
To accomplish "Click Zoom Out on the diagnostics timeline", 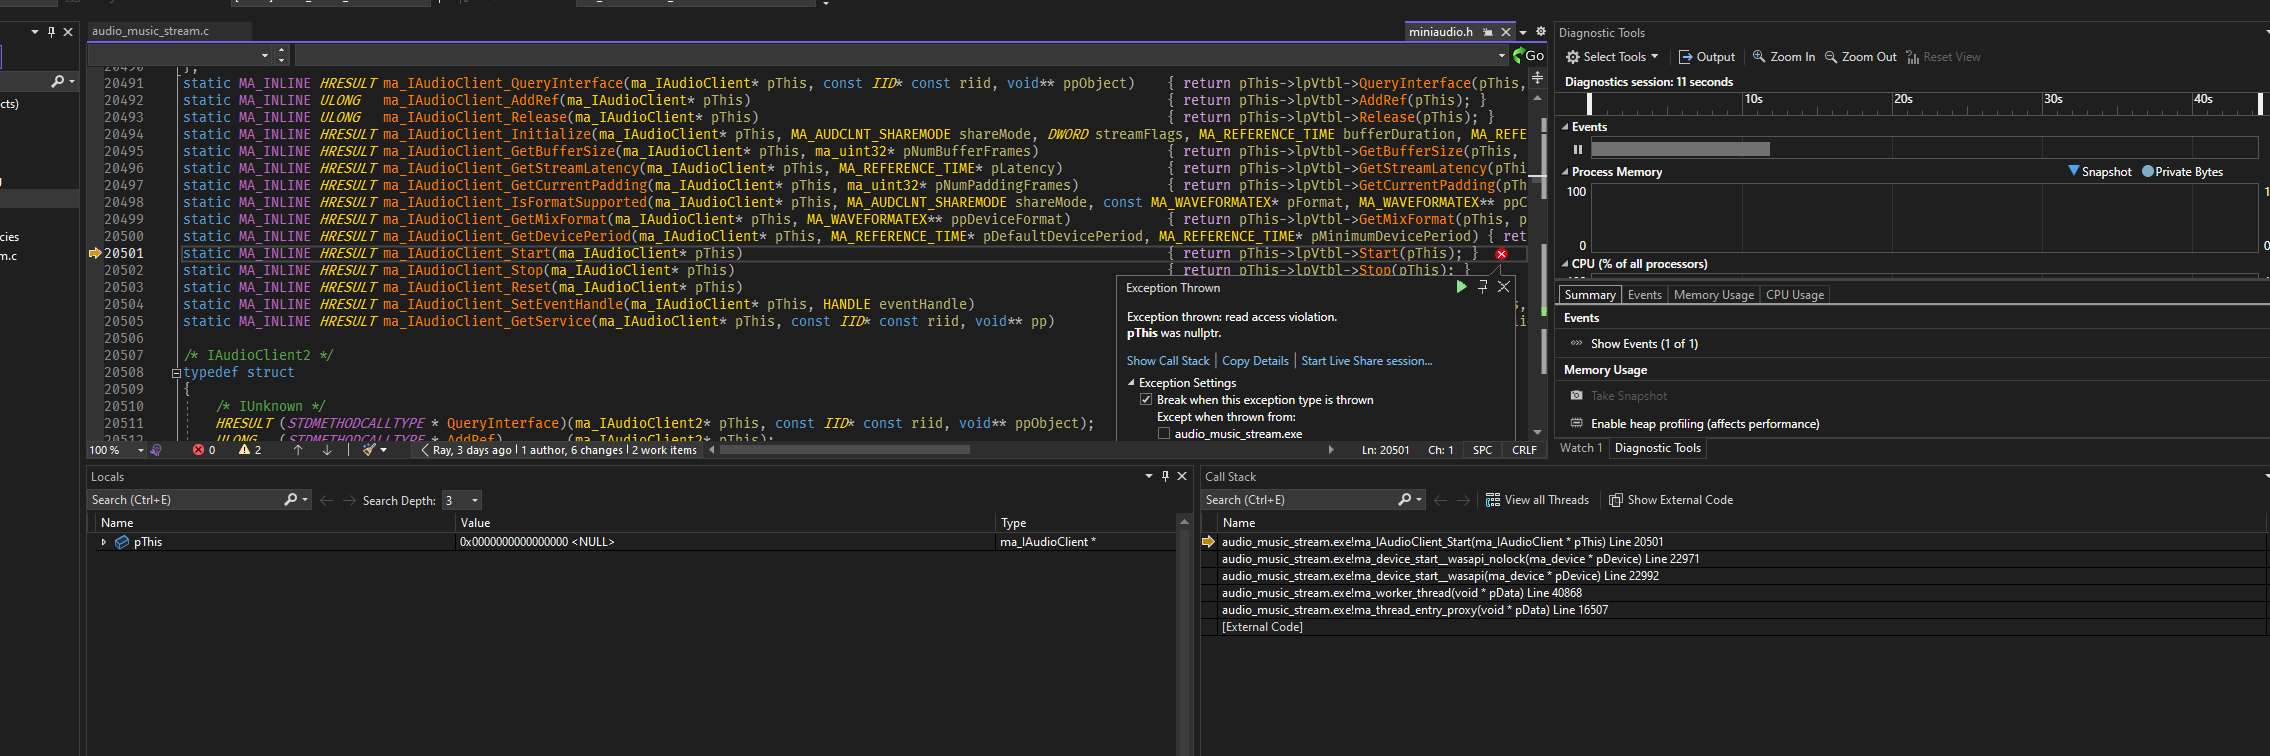I will 1861,57.
